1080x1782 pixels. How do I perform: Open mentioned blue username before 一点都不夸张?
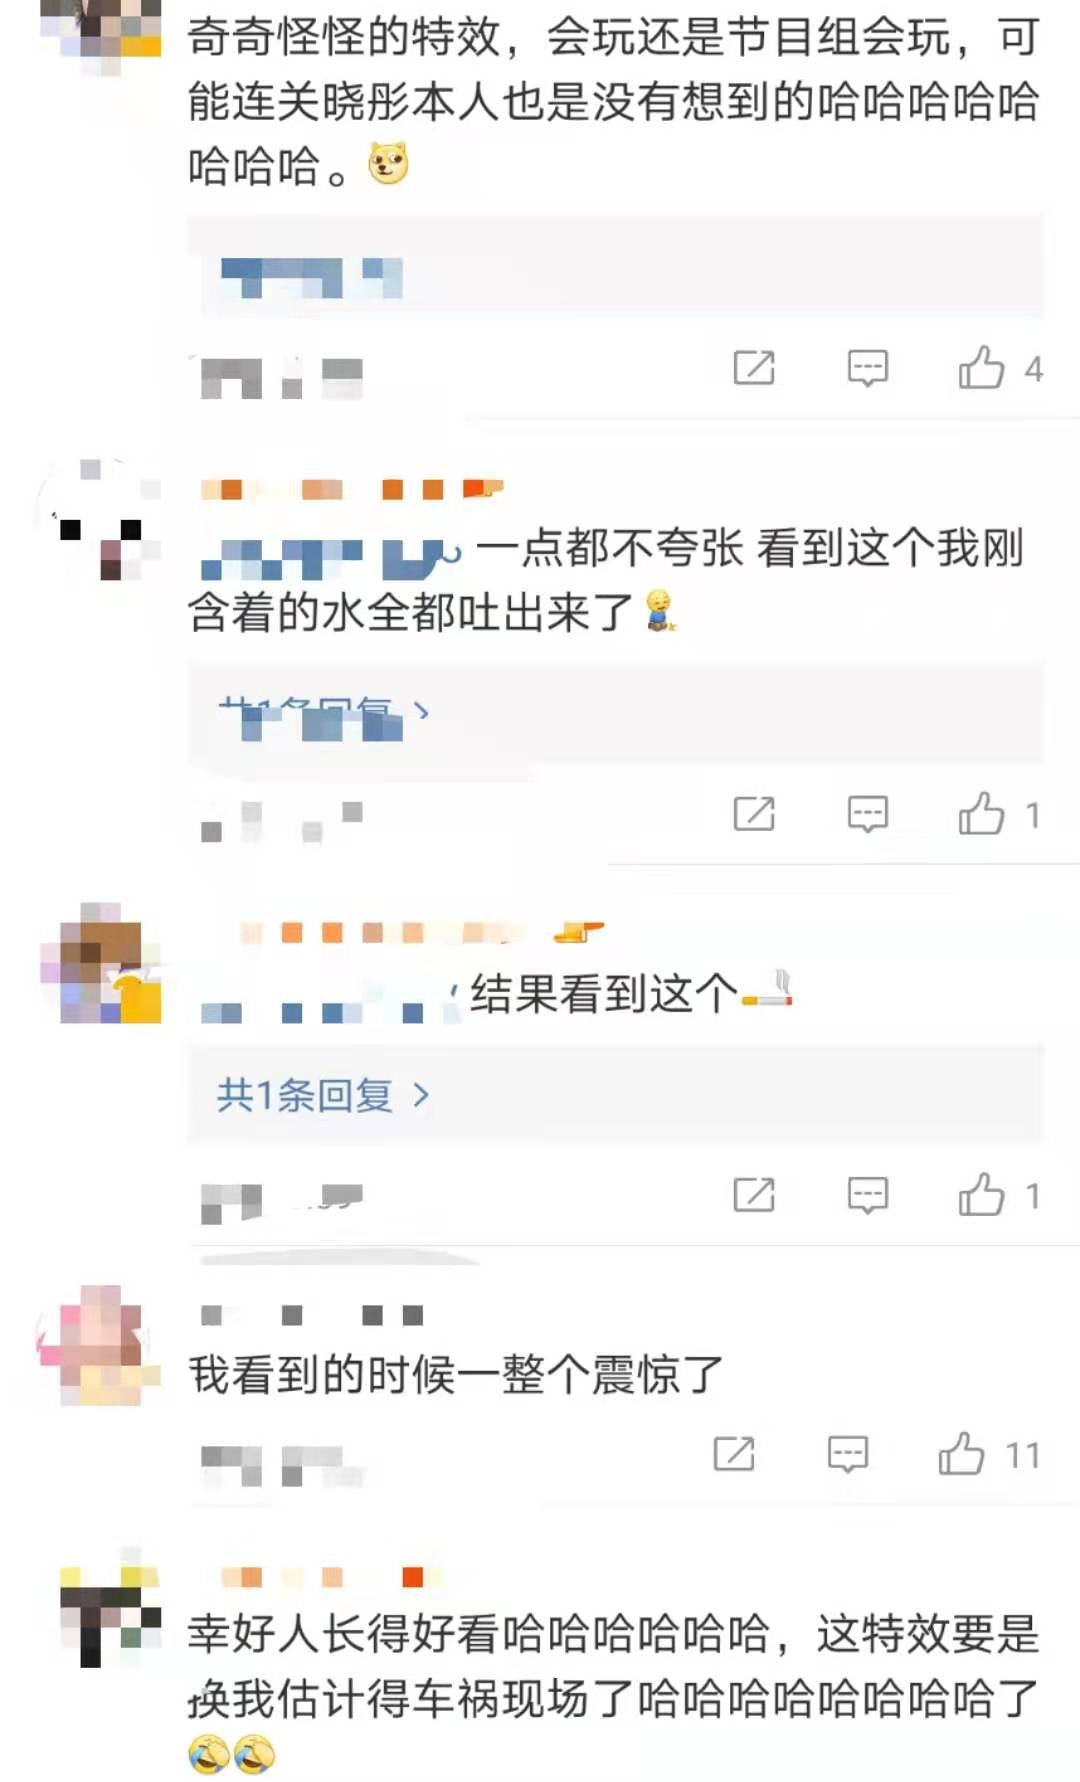332,559
